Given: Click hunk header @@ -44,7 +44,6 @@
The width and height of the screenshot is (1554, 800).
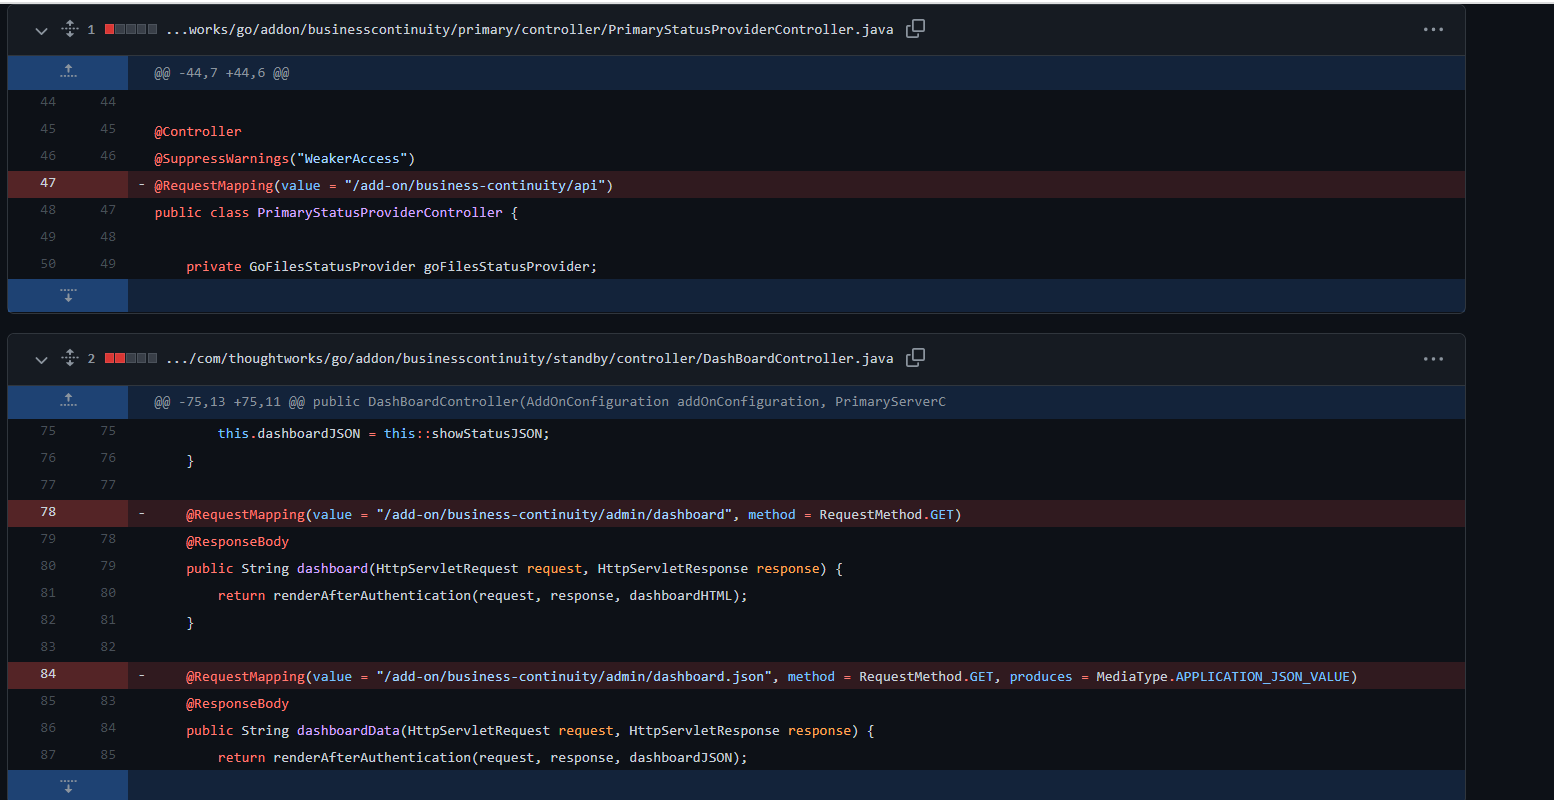Looking at the screenshot, I should pyautogui.click(x=221, y=73).
